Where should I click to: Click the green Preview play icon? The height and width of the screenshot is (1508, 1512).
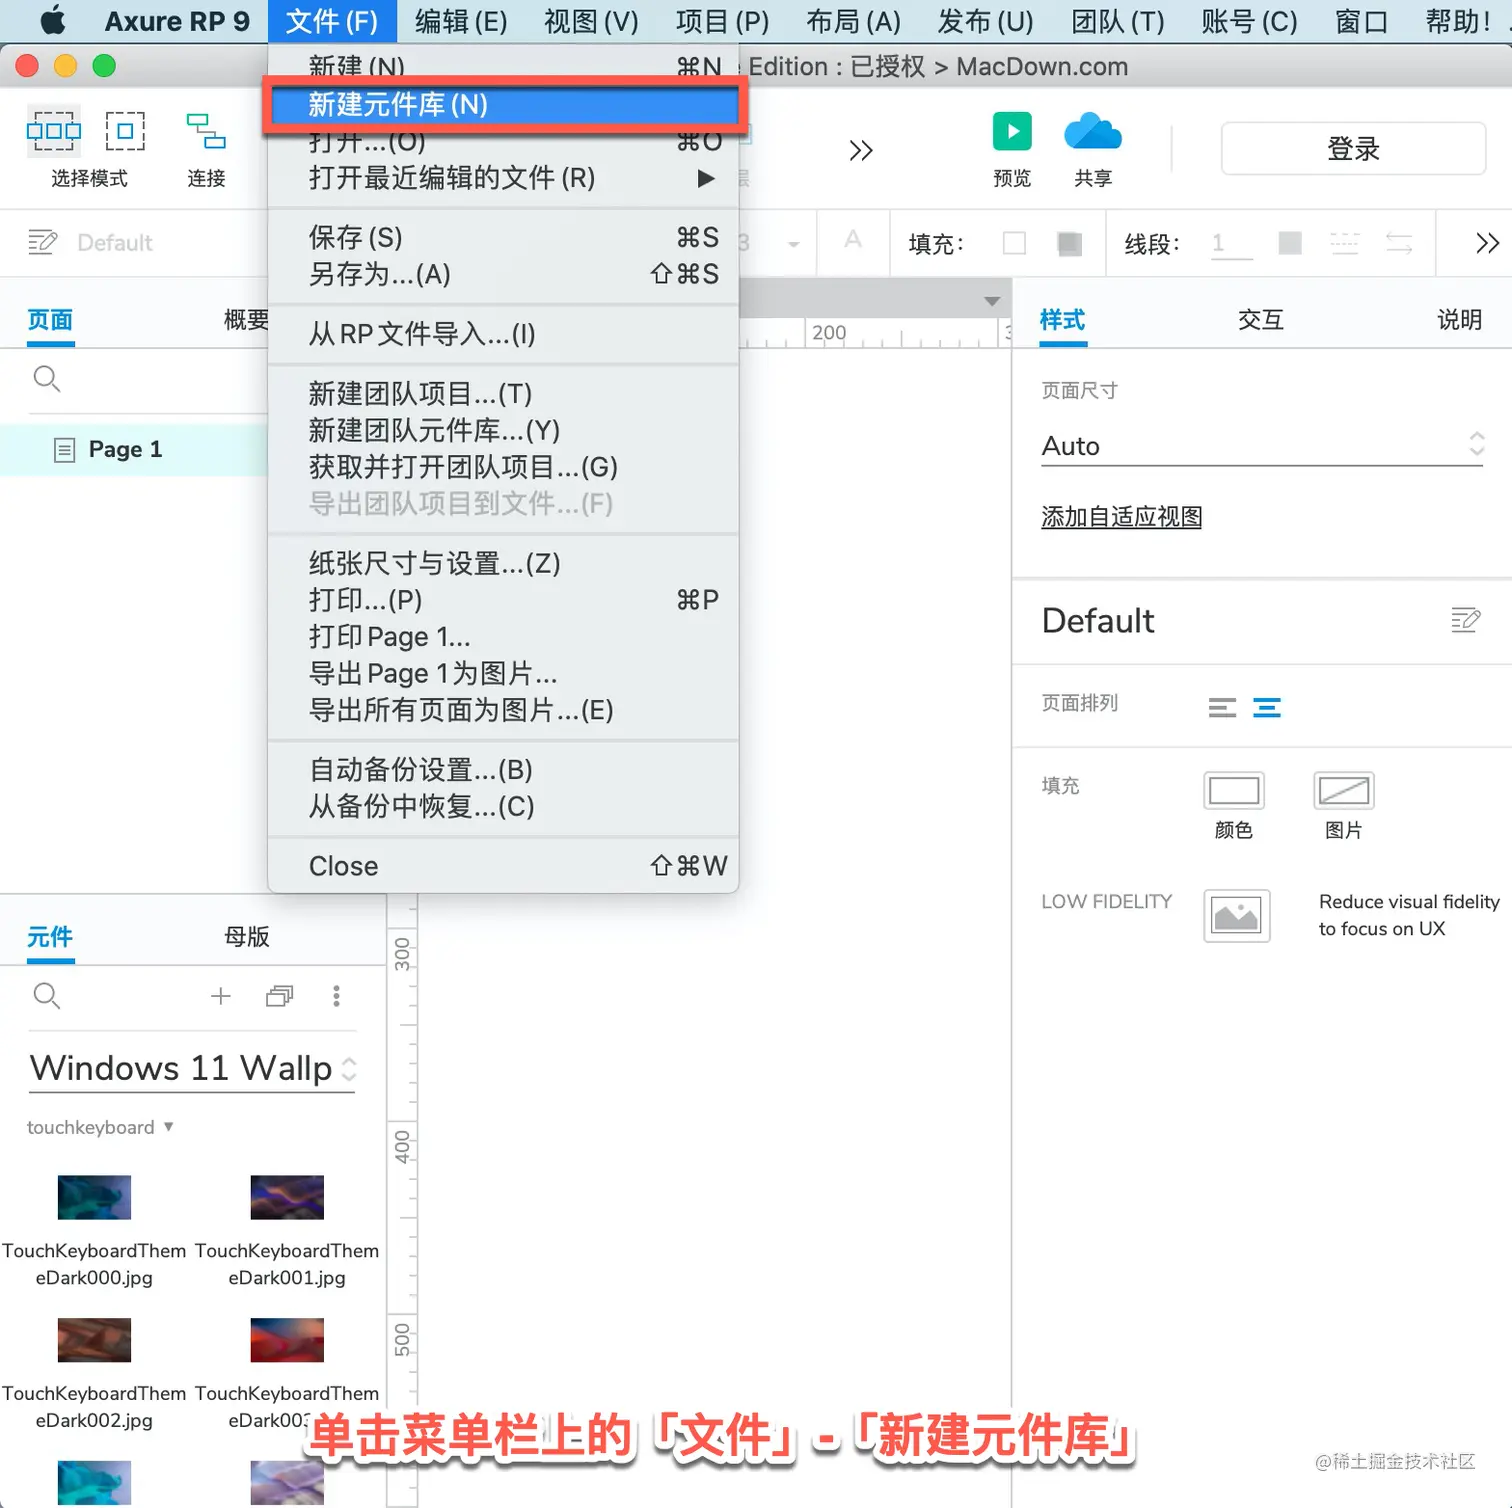point(1012,131)
